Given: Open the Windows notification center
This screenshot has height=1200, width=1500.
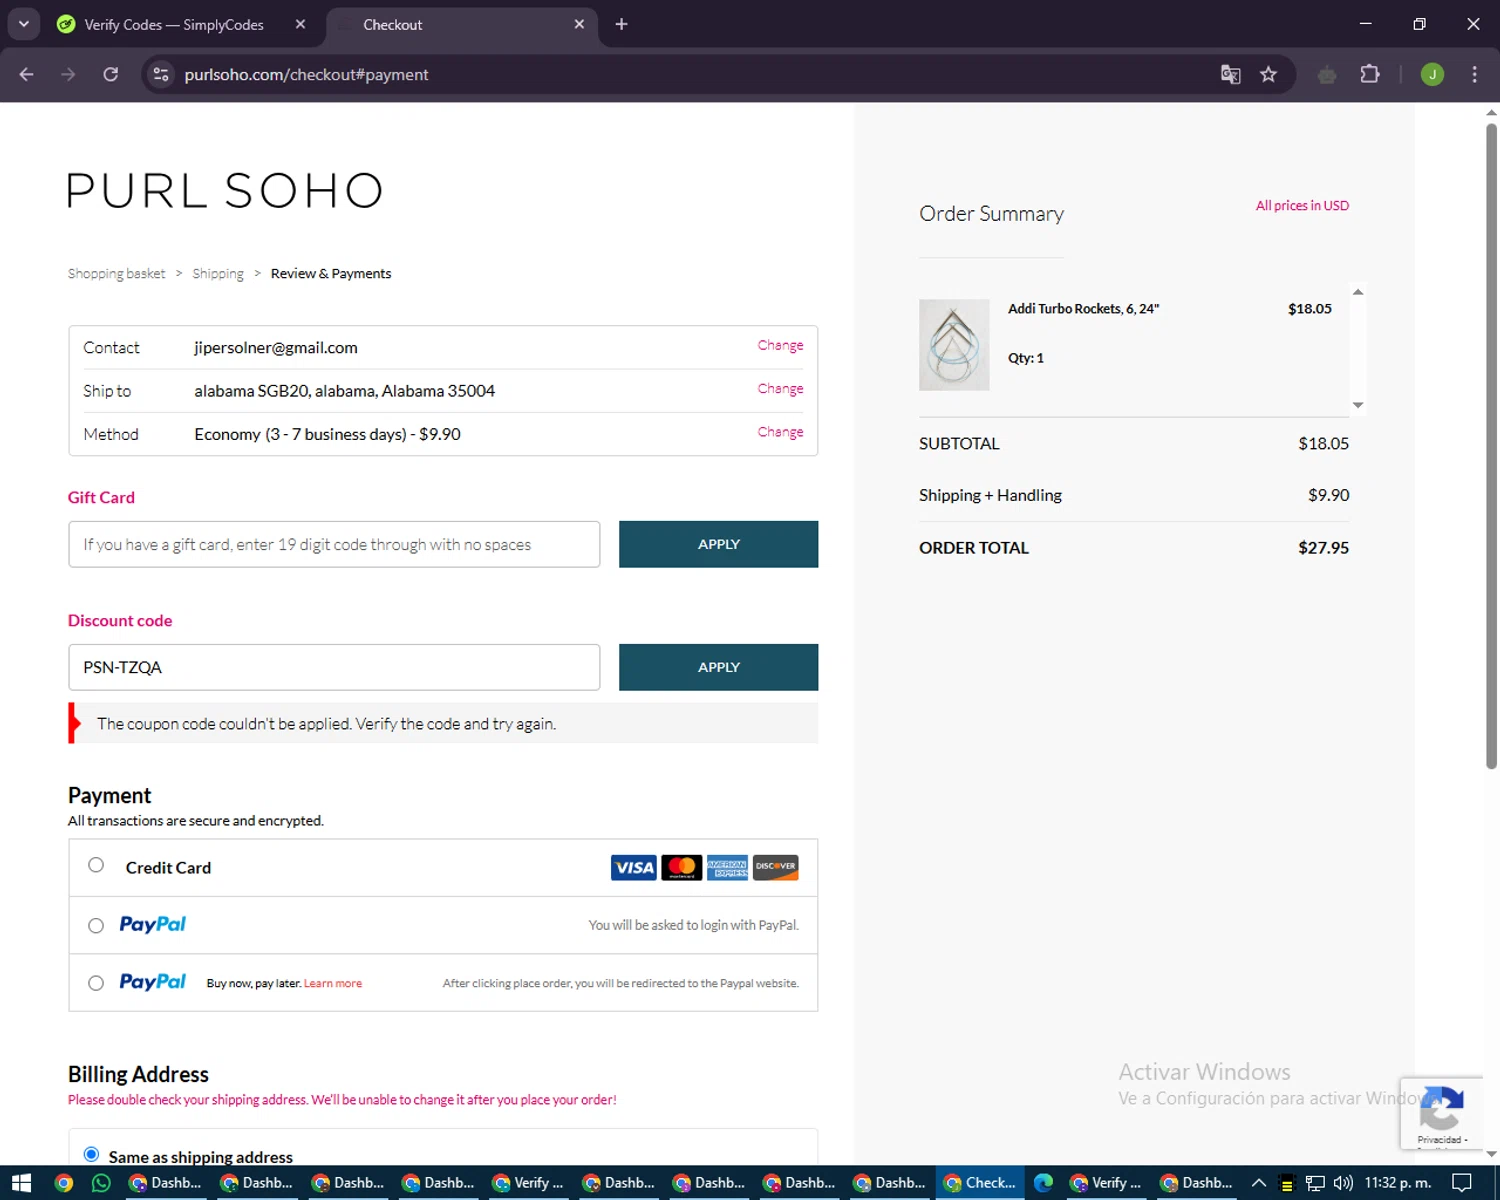Looking at the screenshot, I should (x=1462, y=1183).
